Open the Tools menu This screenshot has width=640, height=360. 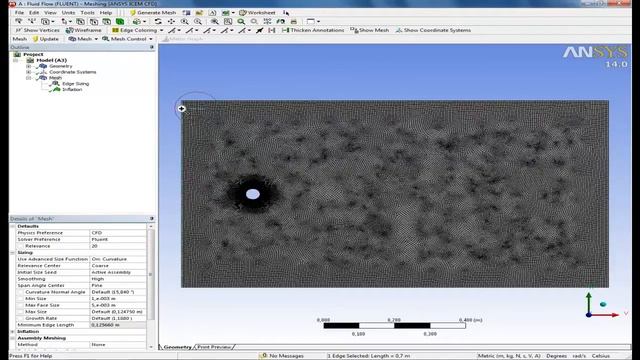click(x=87, y=13)
